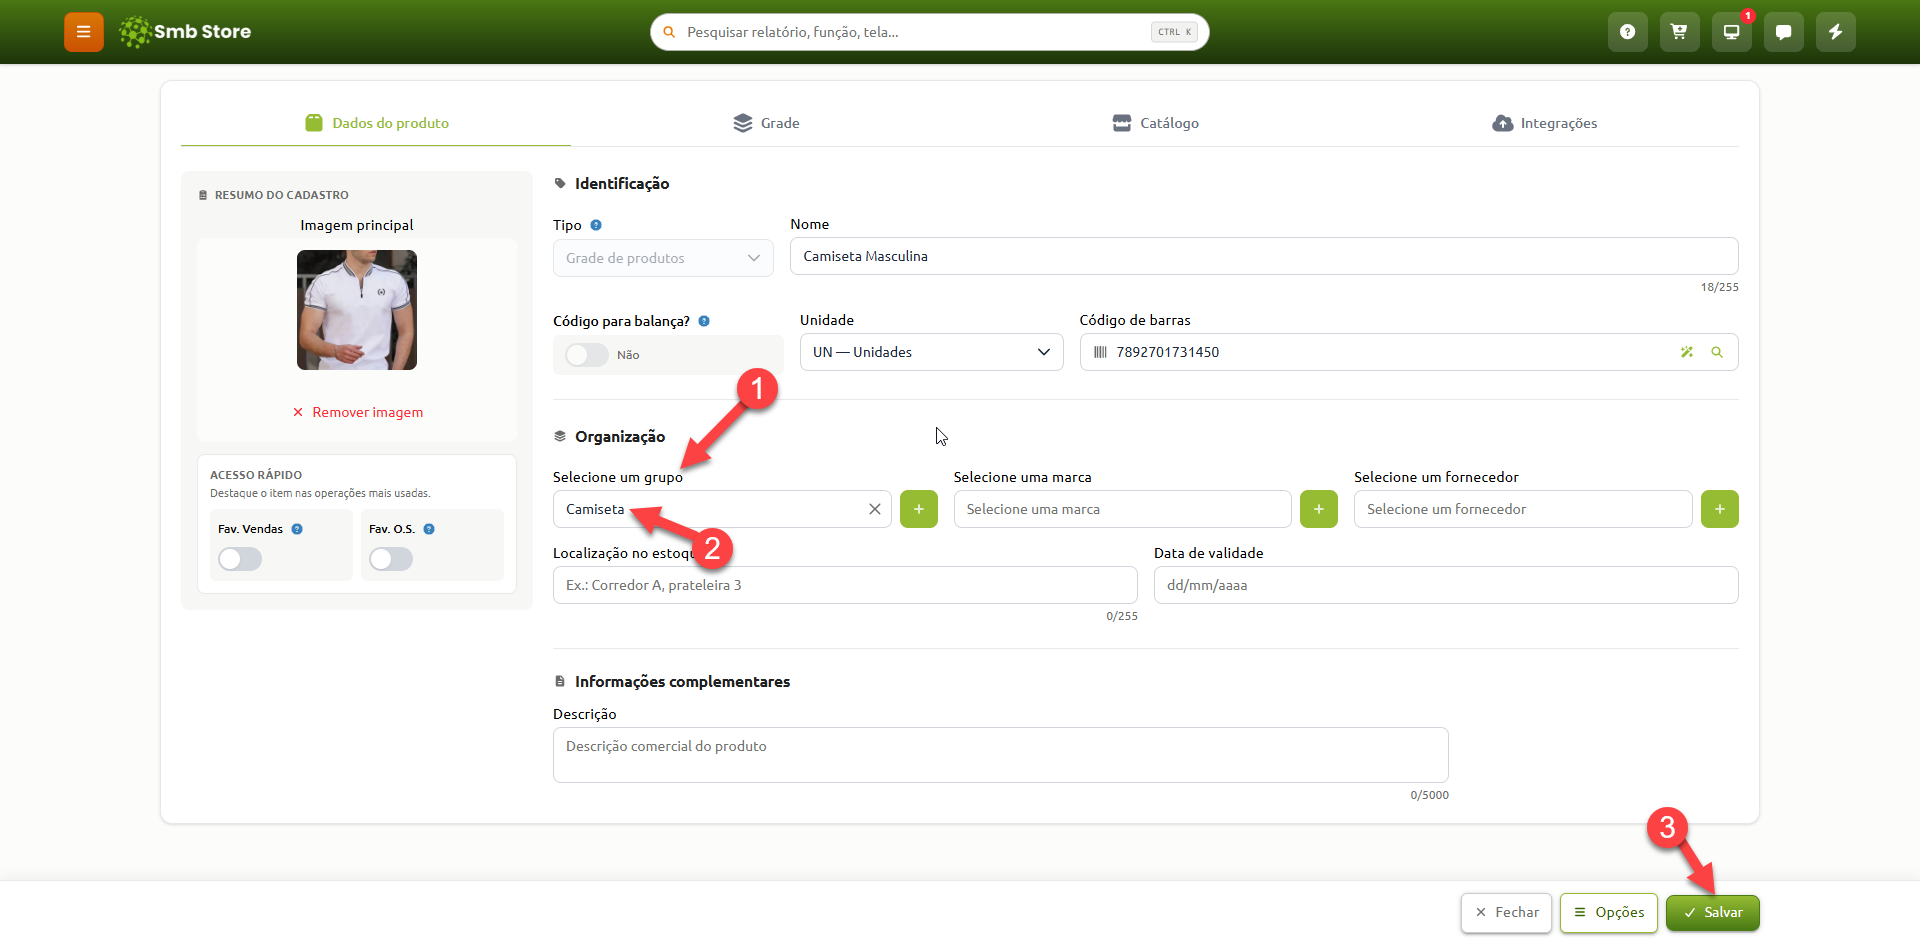Switch to the Dados do produto tab

click(377, 123)
